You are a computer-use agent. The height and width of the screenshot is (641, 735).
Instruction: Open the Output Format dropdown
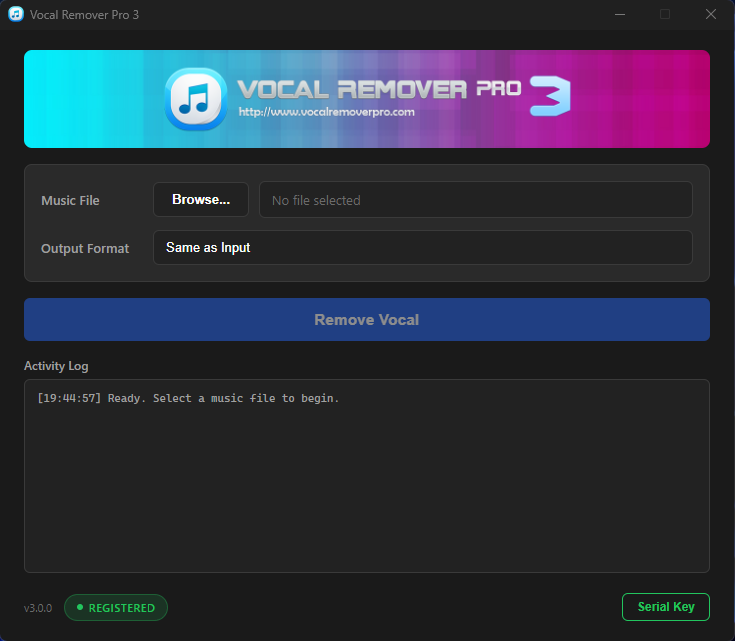coord(423,248)
